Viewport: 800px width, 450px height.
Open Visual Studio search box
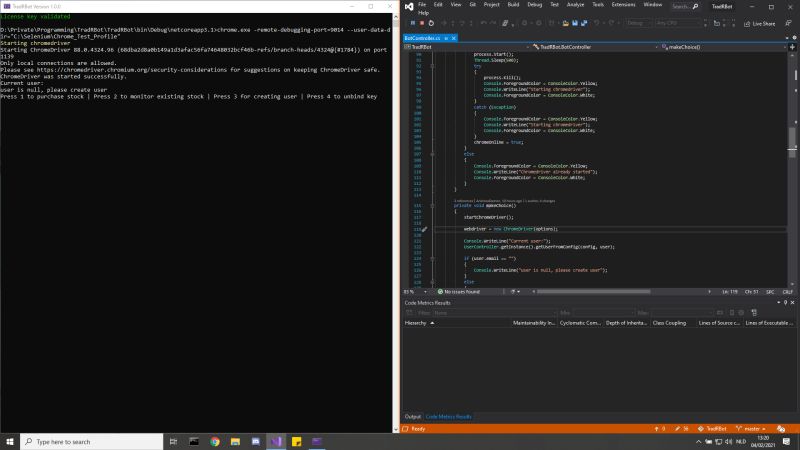pyautogui.click(x=685, y=6)
